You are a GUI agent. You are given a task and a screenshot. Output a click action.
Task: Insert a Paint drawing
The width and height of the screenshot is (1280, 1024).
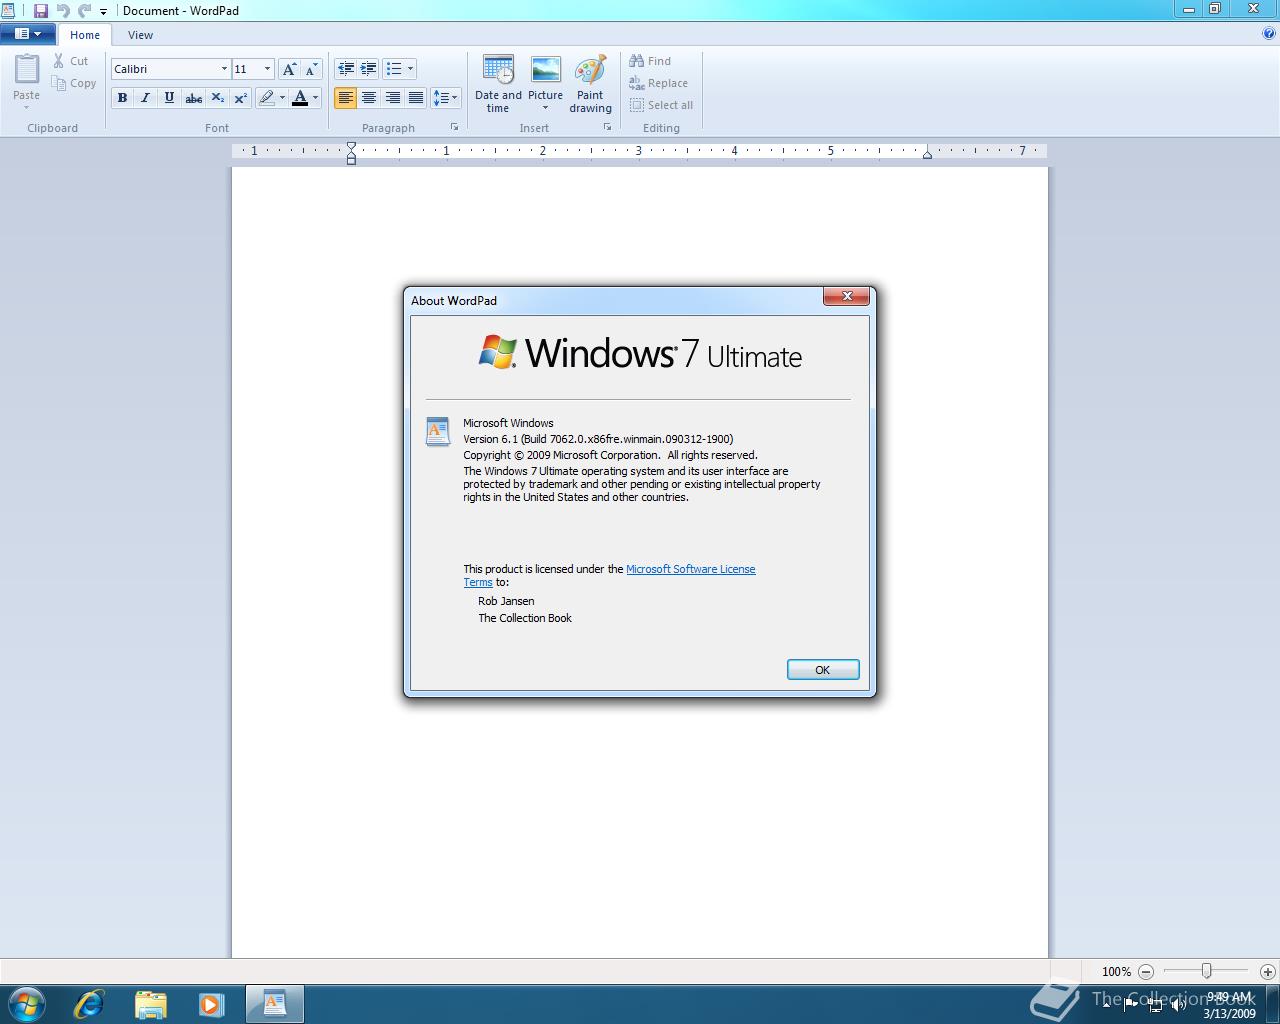pos(590,84)
